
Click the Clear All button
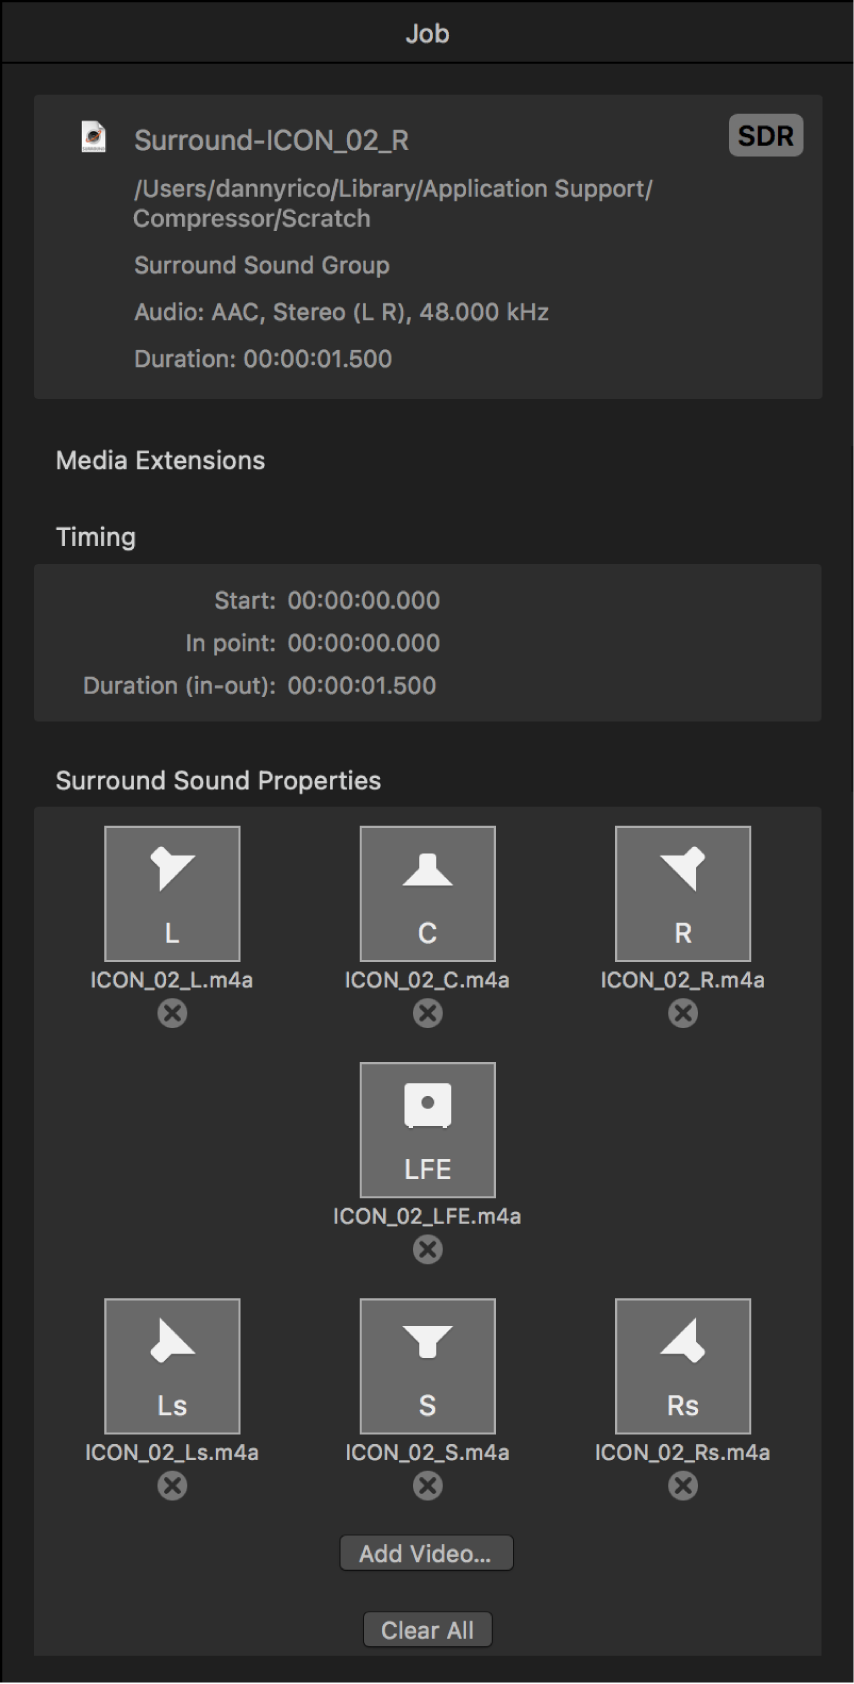pos(427,1629)
